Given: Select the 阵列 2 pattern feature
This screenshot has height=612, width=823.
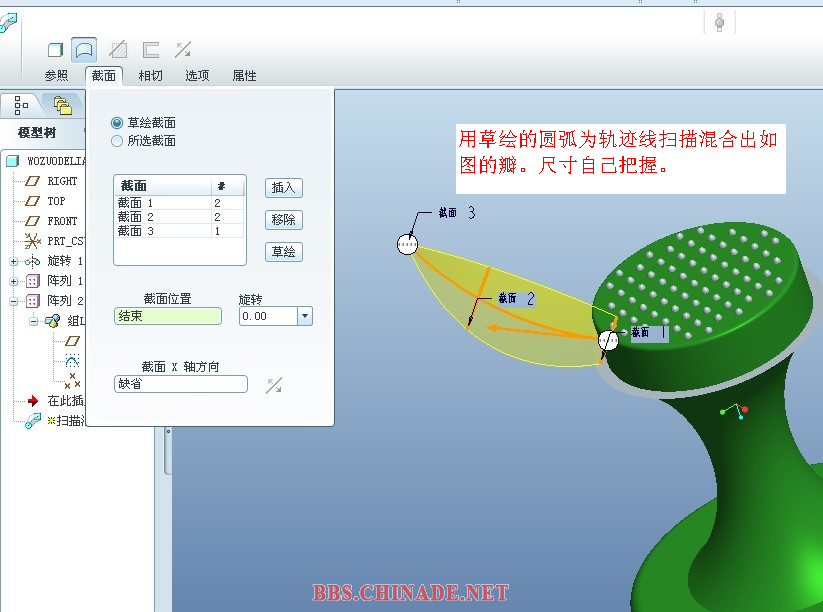Looking at the screenshot, I should pyautogui.click(x=55, y=301).
